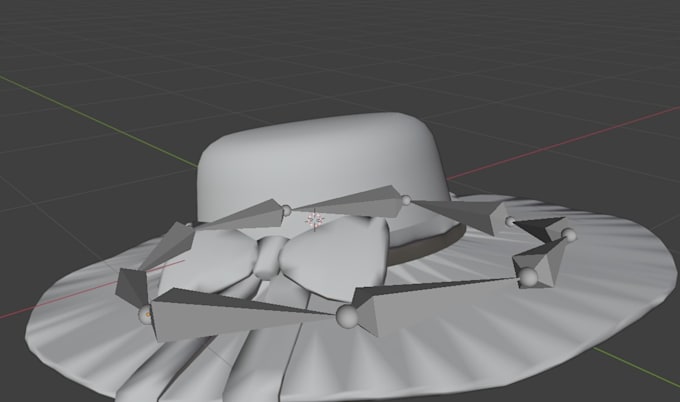
Task: Select the bone joint with orange dot
Action: click(146, 314)
